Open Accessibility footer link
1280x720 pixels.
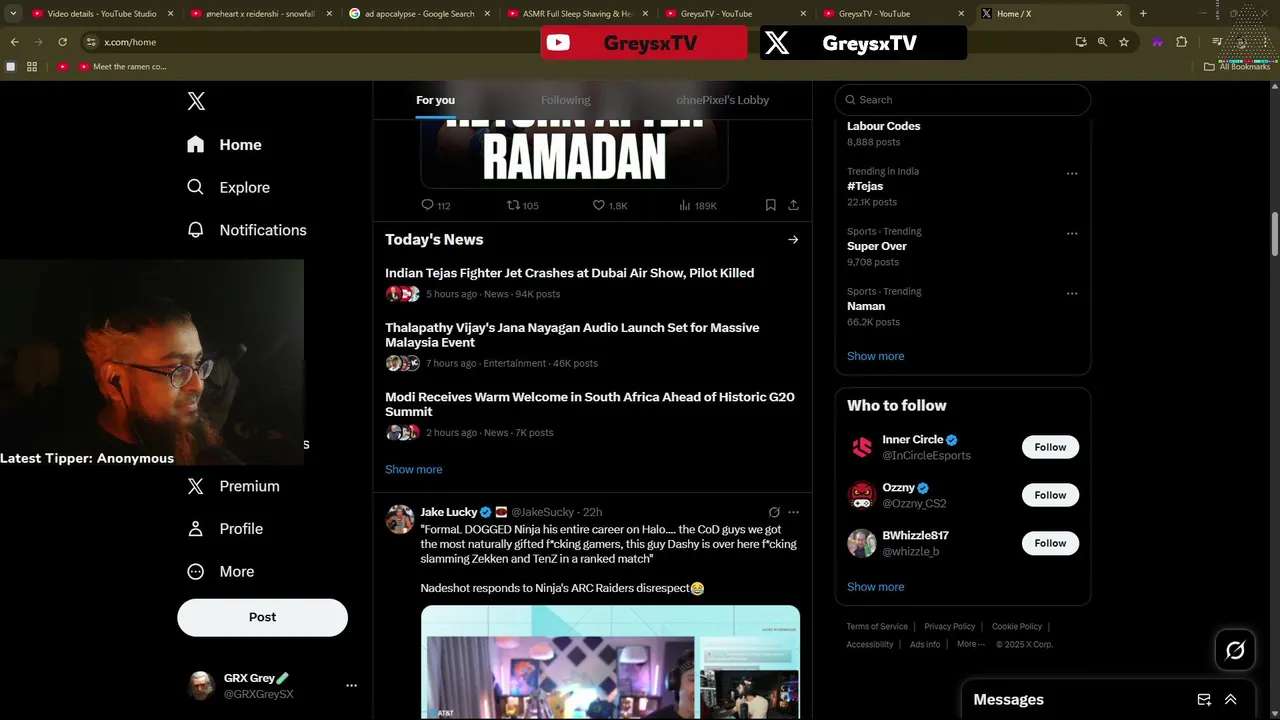(x=869, y=645)
